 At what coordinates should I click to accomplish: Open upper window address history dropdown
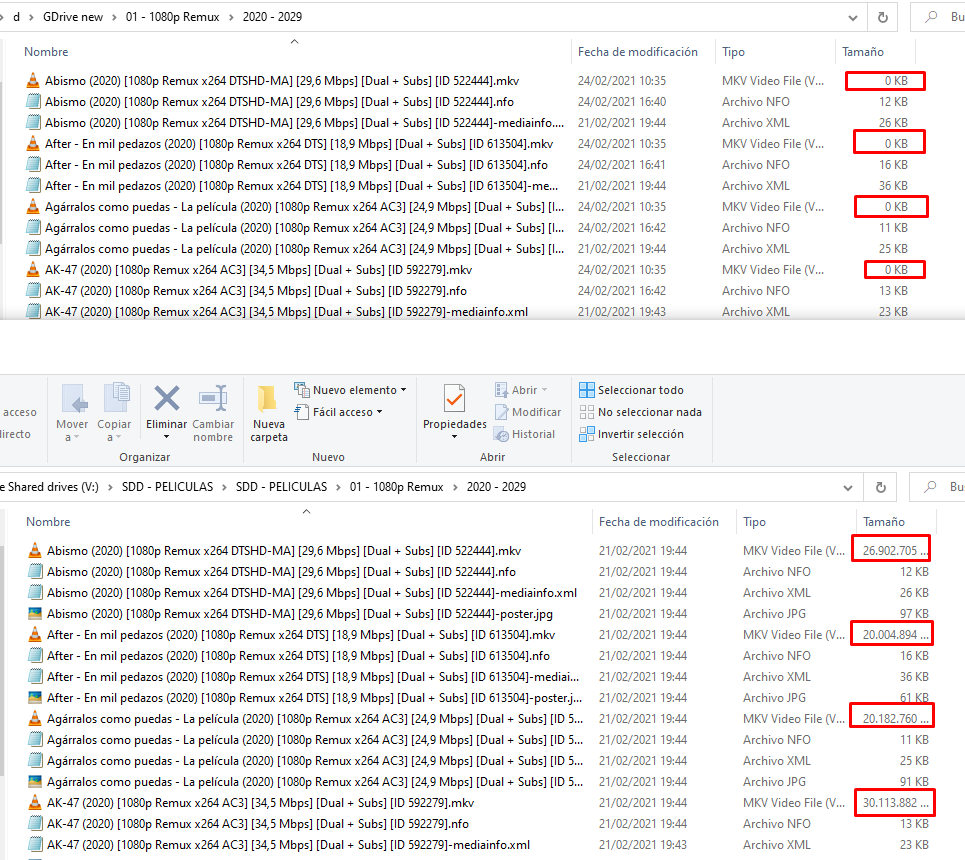coord(852,18)
